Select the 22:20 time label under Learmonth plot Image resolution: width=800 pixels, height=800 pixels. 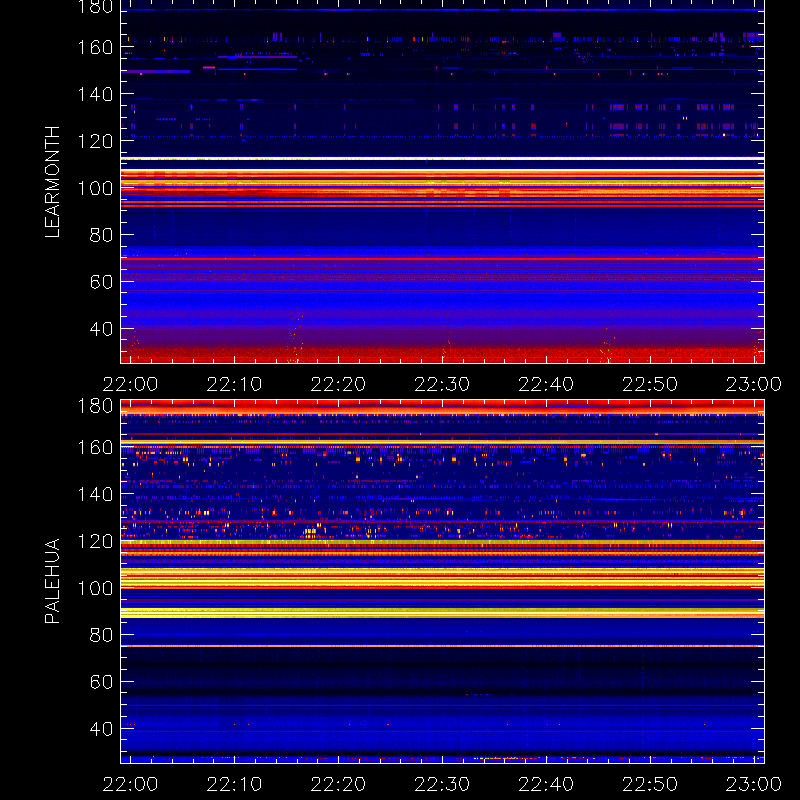338,384
